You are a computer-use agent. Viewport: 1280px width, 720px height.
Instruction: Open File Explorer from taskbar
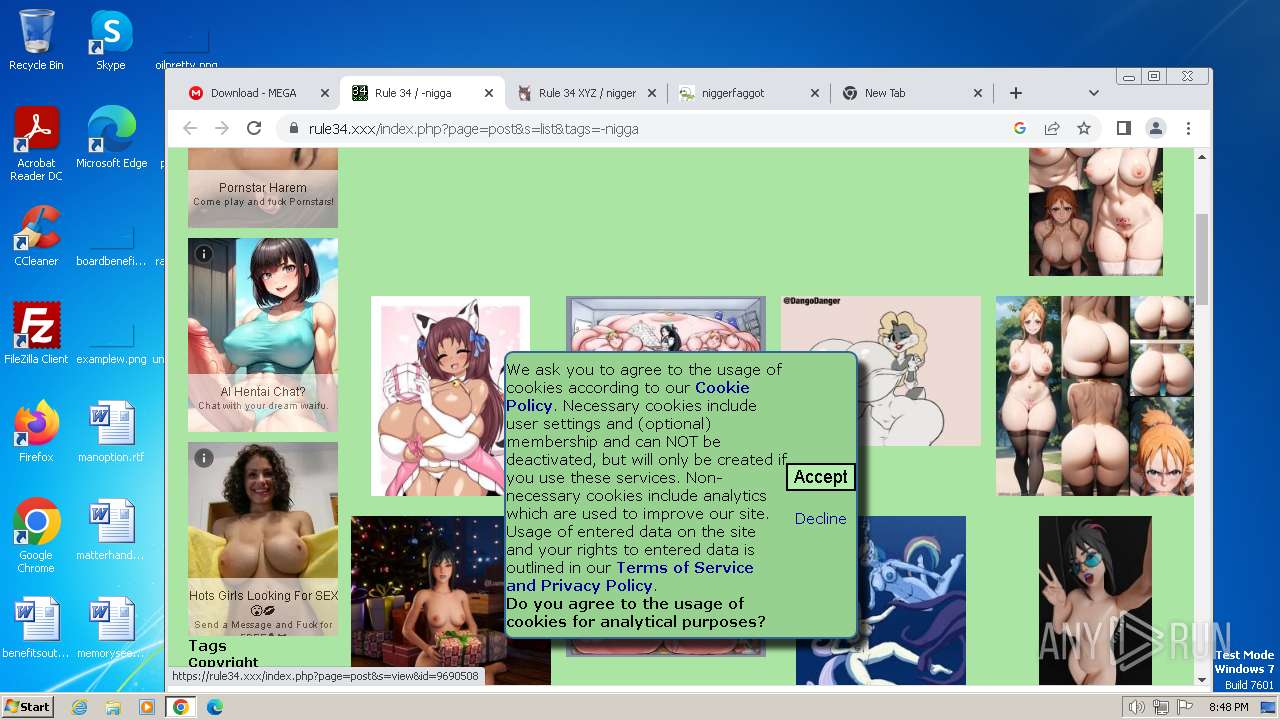point(113,707)
